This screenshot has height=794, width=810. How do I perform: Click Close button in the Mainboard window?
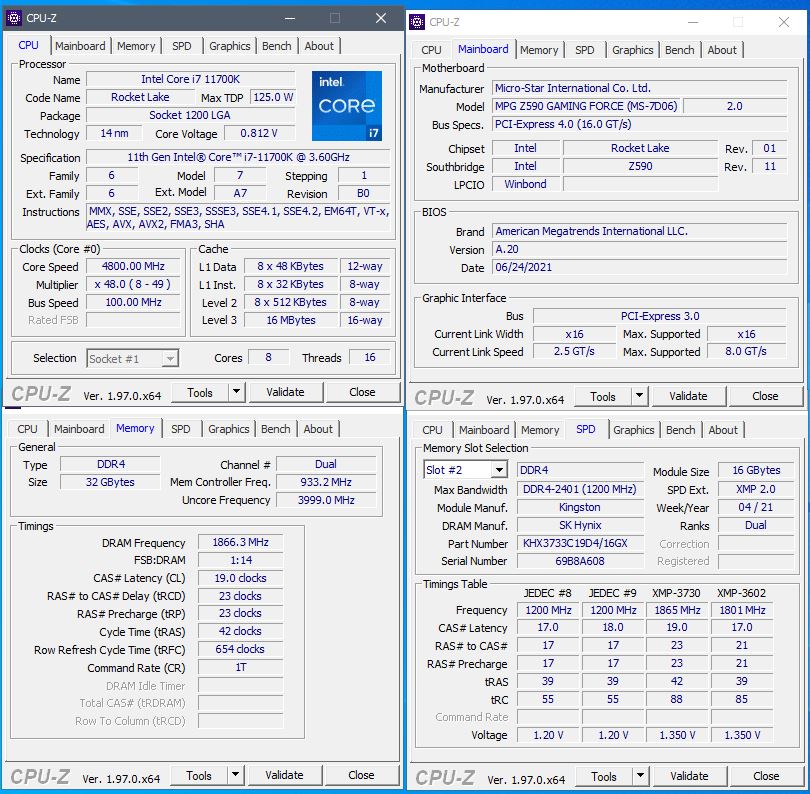coord(765,396)
